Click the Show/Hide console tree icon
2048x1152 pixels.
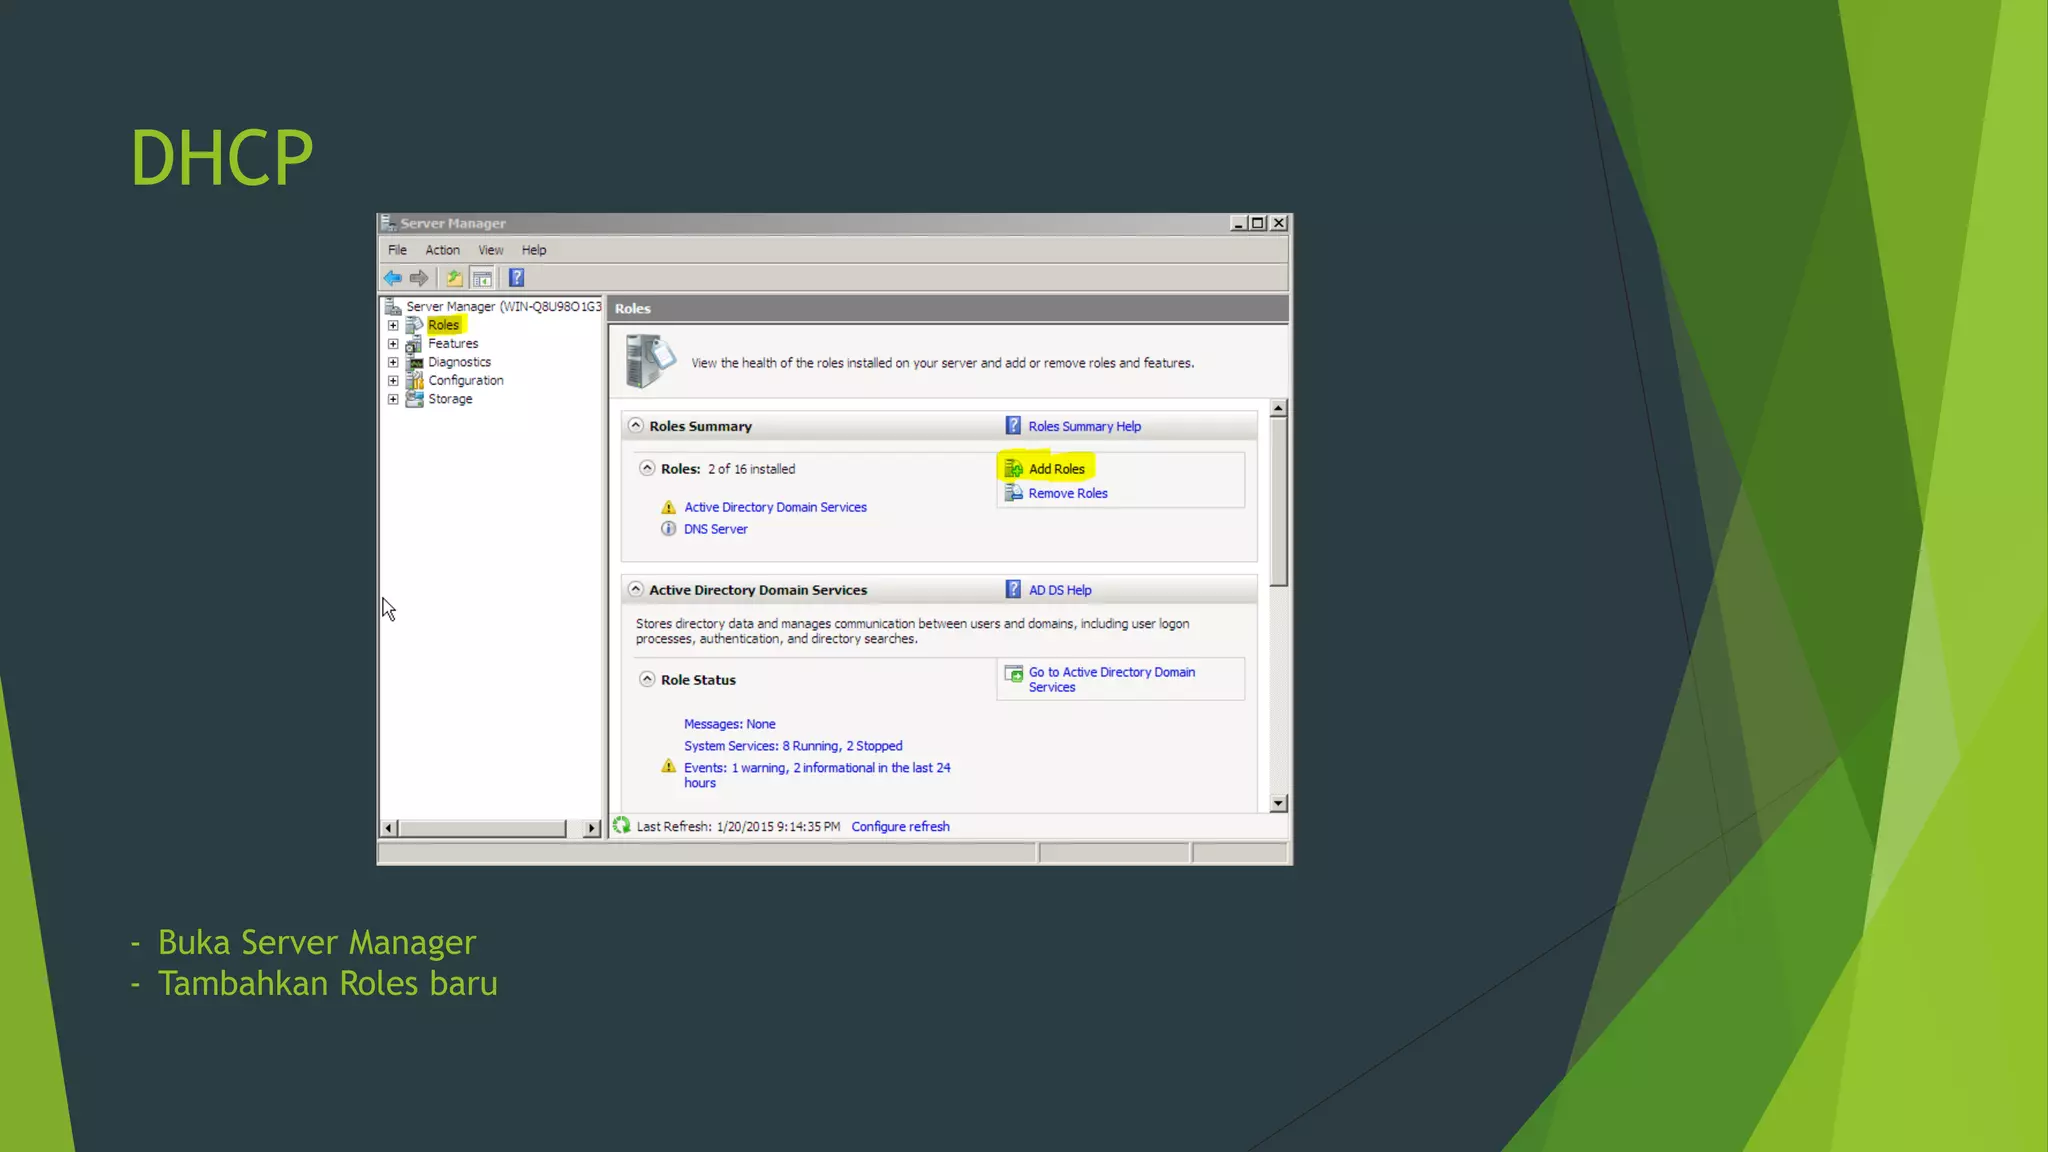pos(482,278)
